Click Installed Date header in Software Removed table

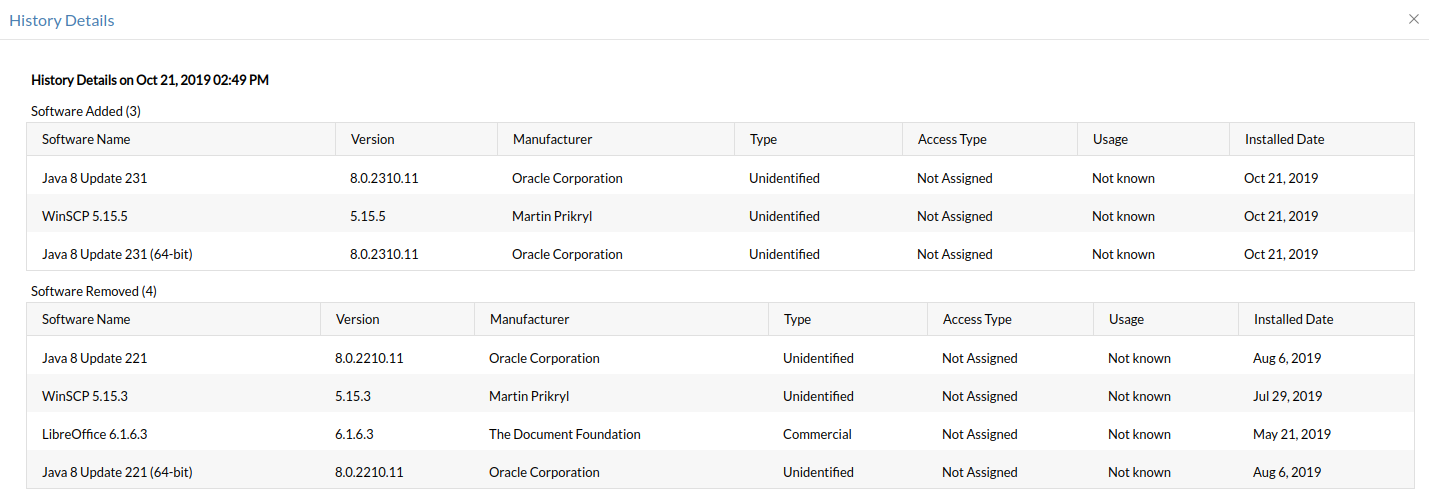[1293, 319]
